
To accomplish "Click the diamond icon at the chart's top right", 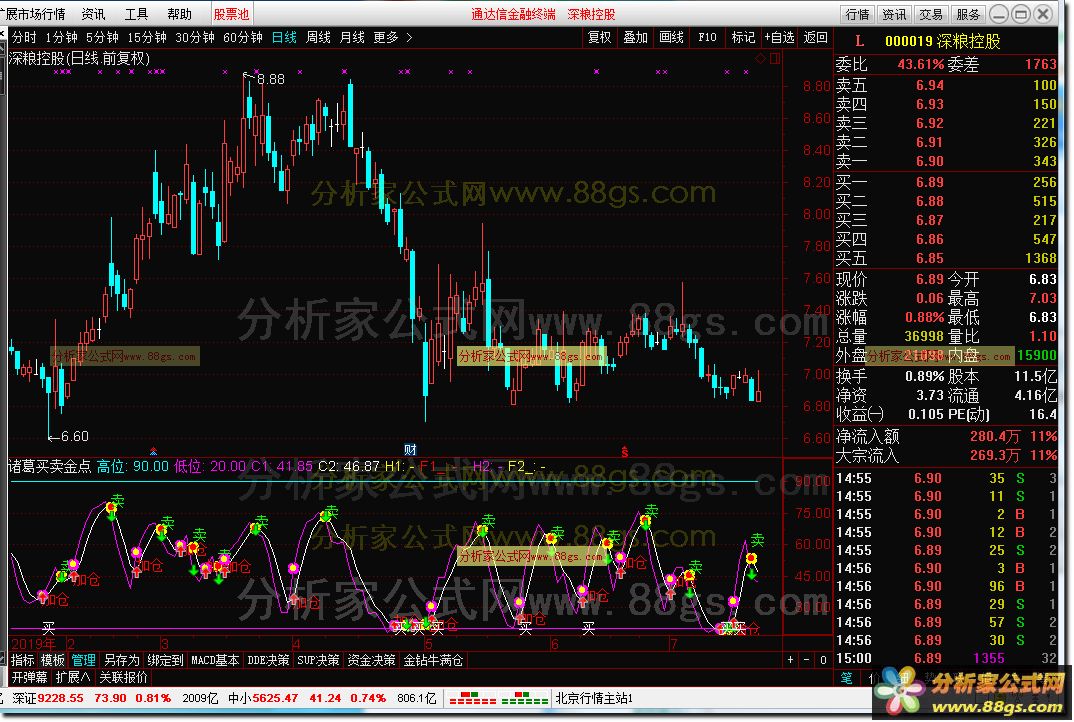I will (x=761, y=59).
